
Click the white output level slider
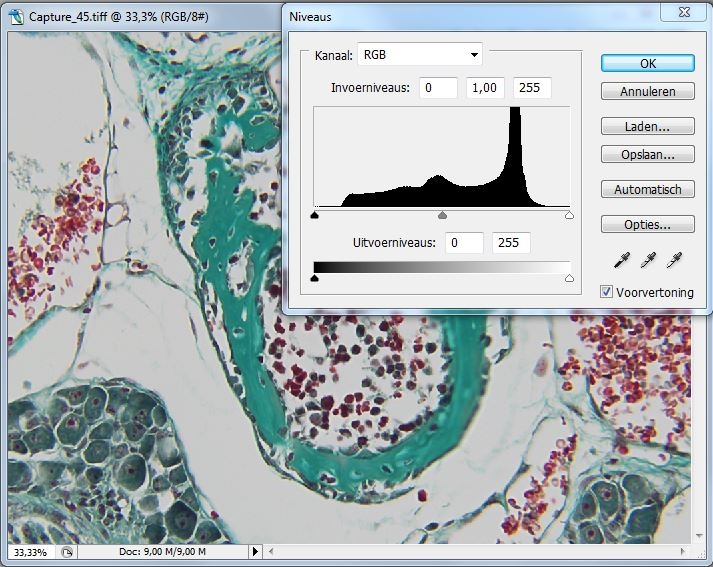pos(569,279)
